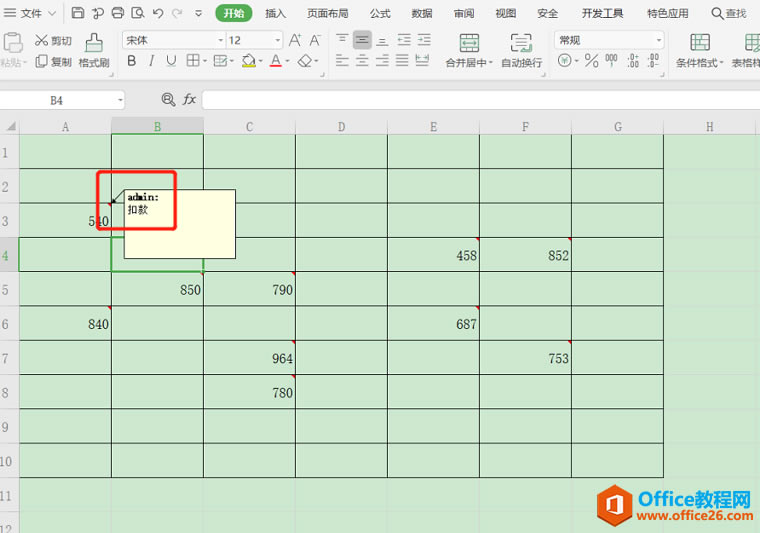The width and height of the screenshot is (760, 533).
Task: Click the percent style icon
Action: [592, 61]
